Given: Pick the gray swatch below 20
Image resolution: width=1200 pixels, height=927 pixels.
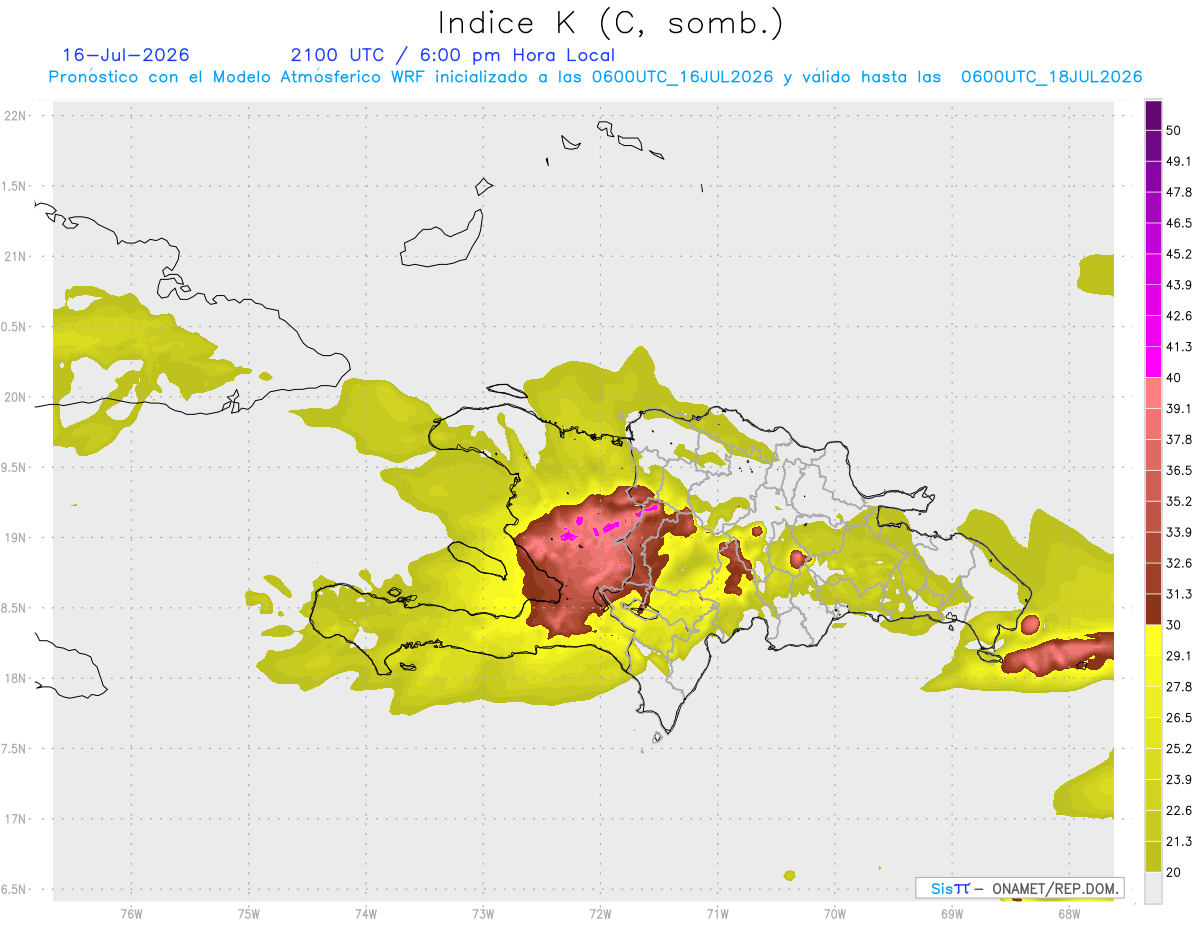Looking at the screenshot, I should click(1153, 888).
